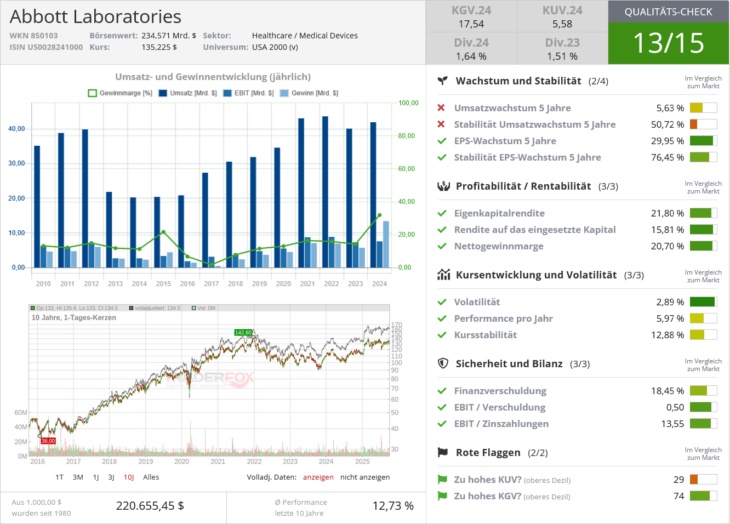Click the red X beside Umsatzwachstum 5 Jahre
Screen dimensions: 730x524
point(442,108)
